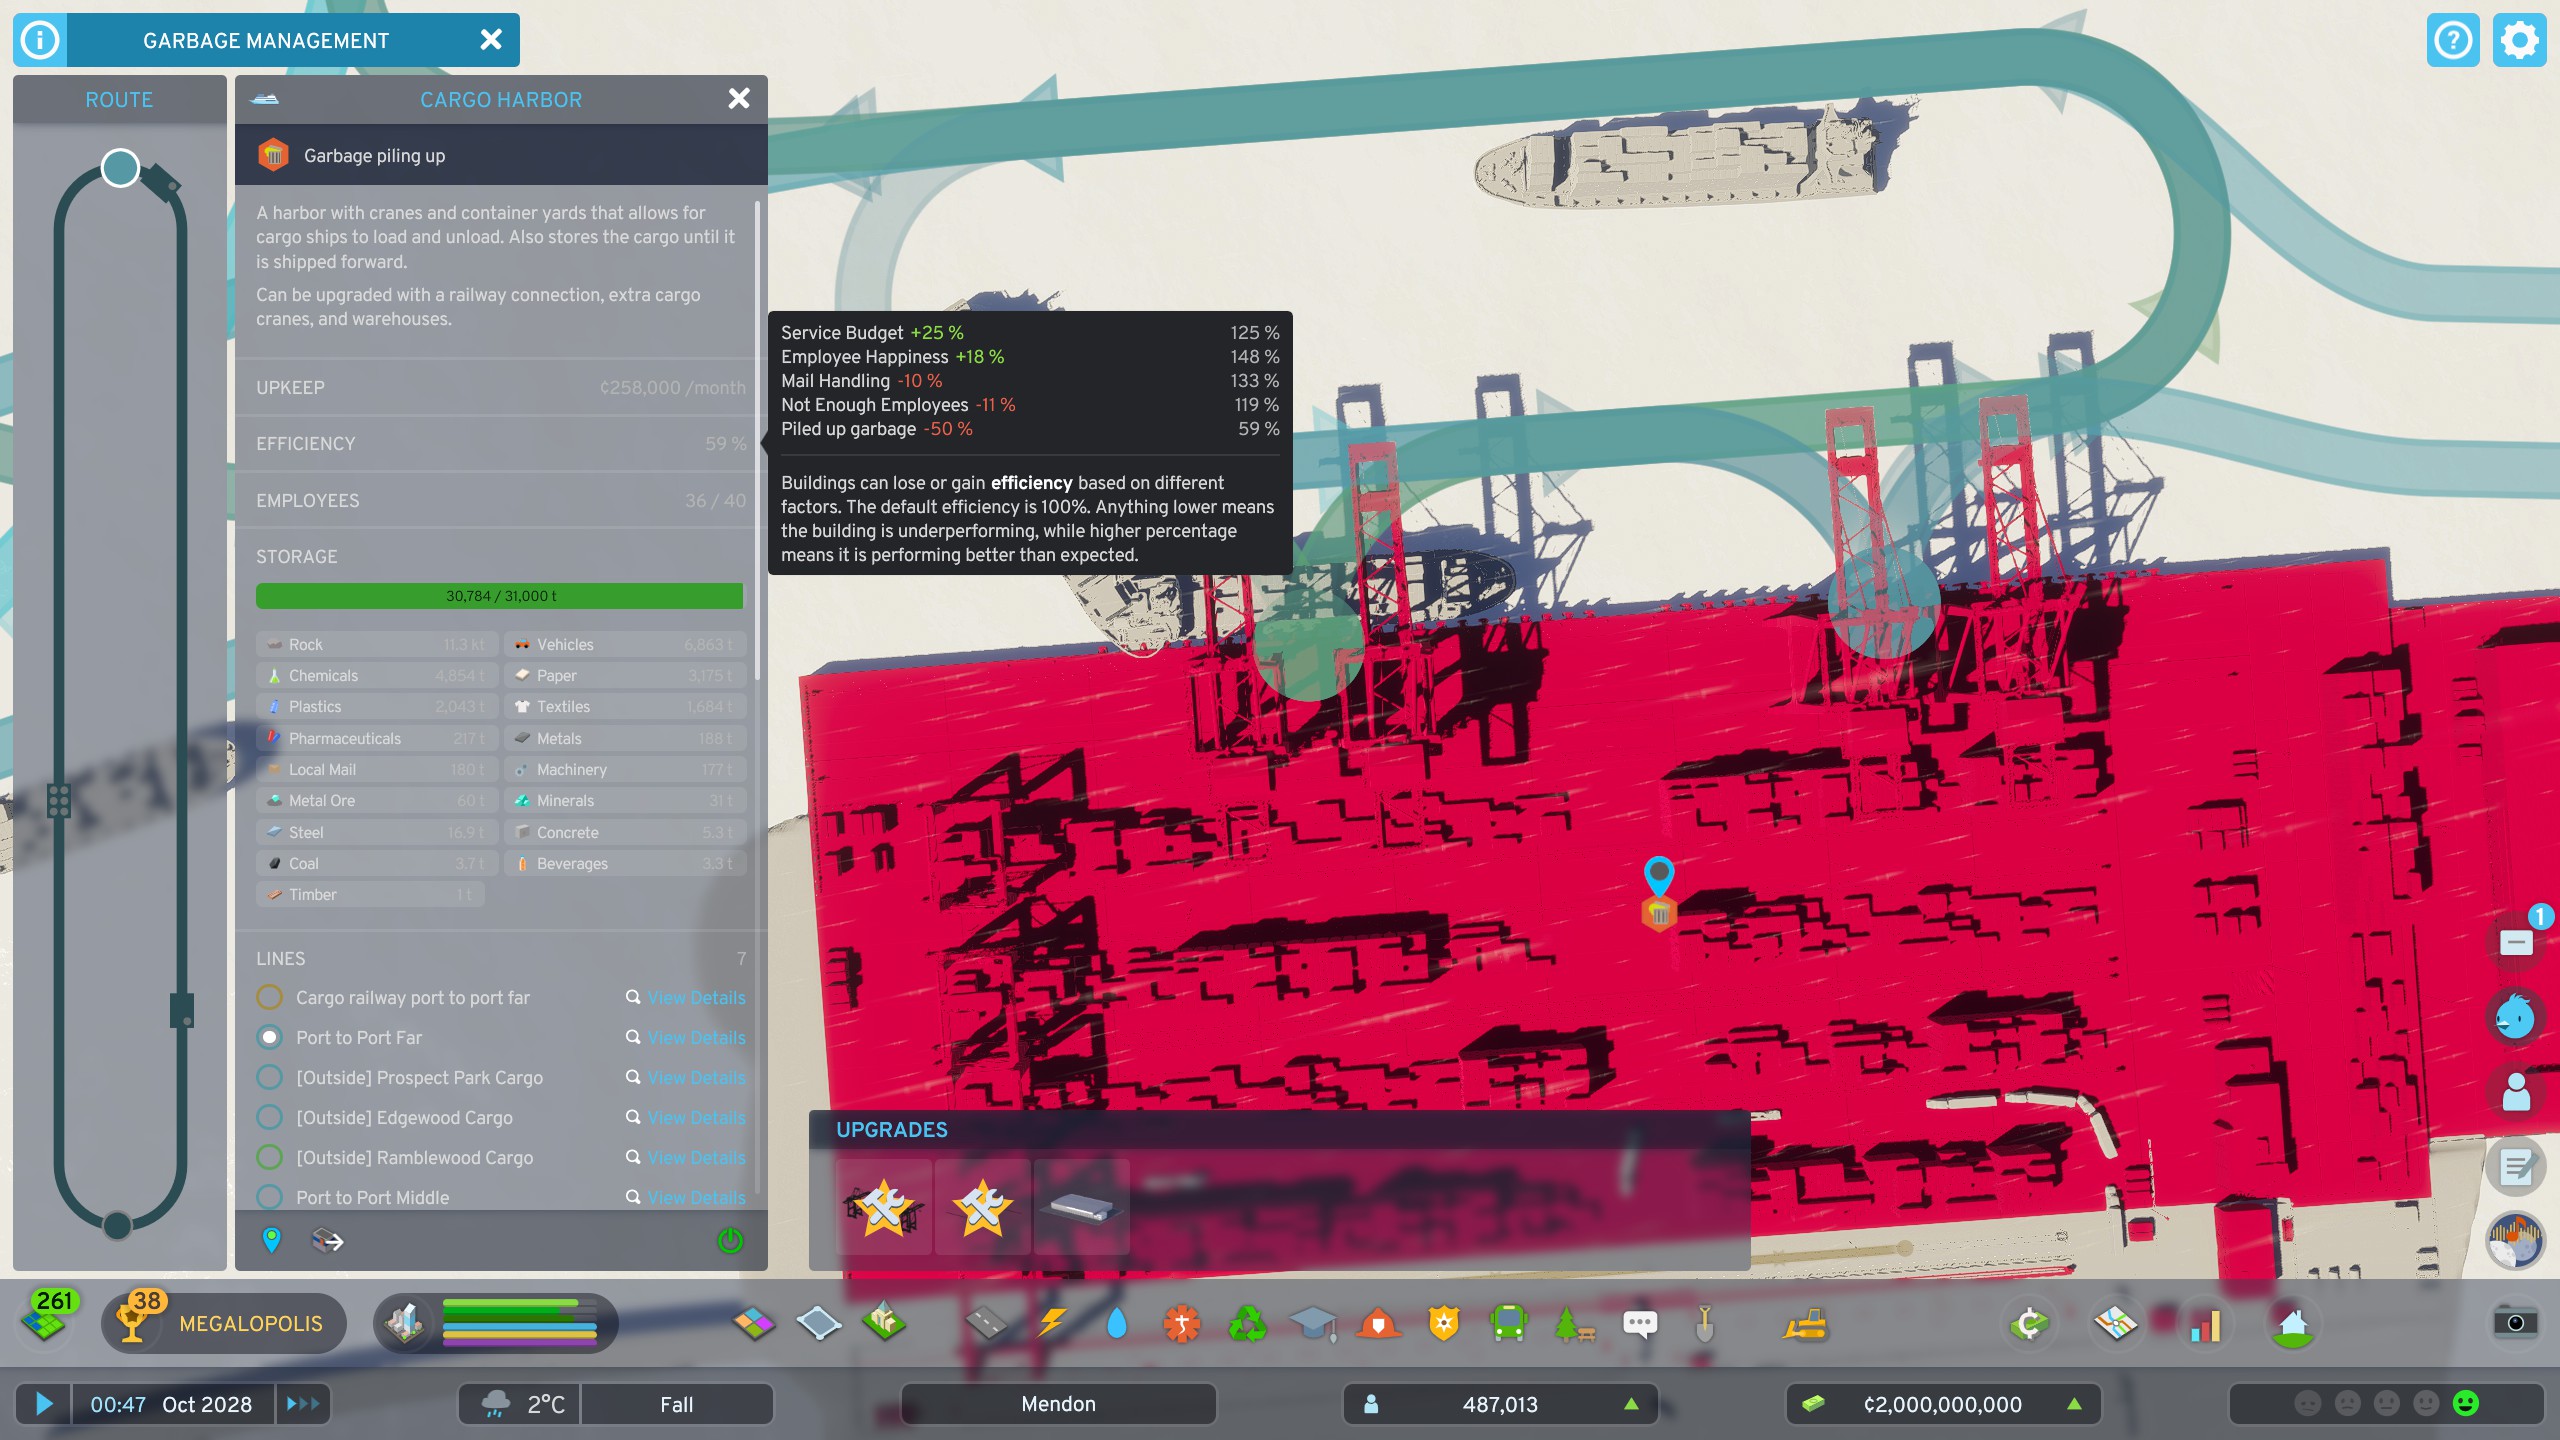Open the Fire and Rescue menu
The width and height of the screenshot is (2560, 1440).
tap(1379, 1323)
